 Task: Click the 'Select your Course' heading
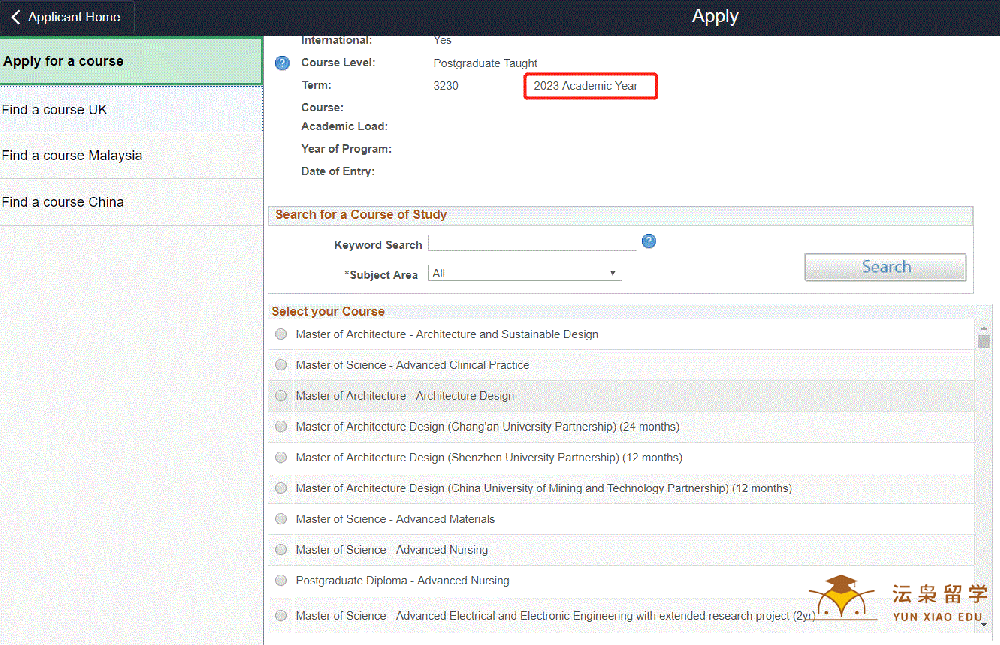[x=328, y=311]
